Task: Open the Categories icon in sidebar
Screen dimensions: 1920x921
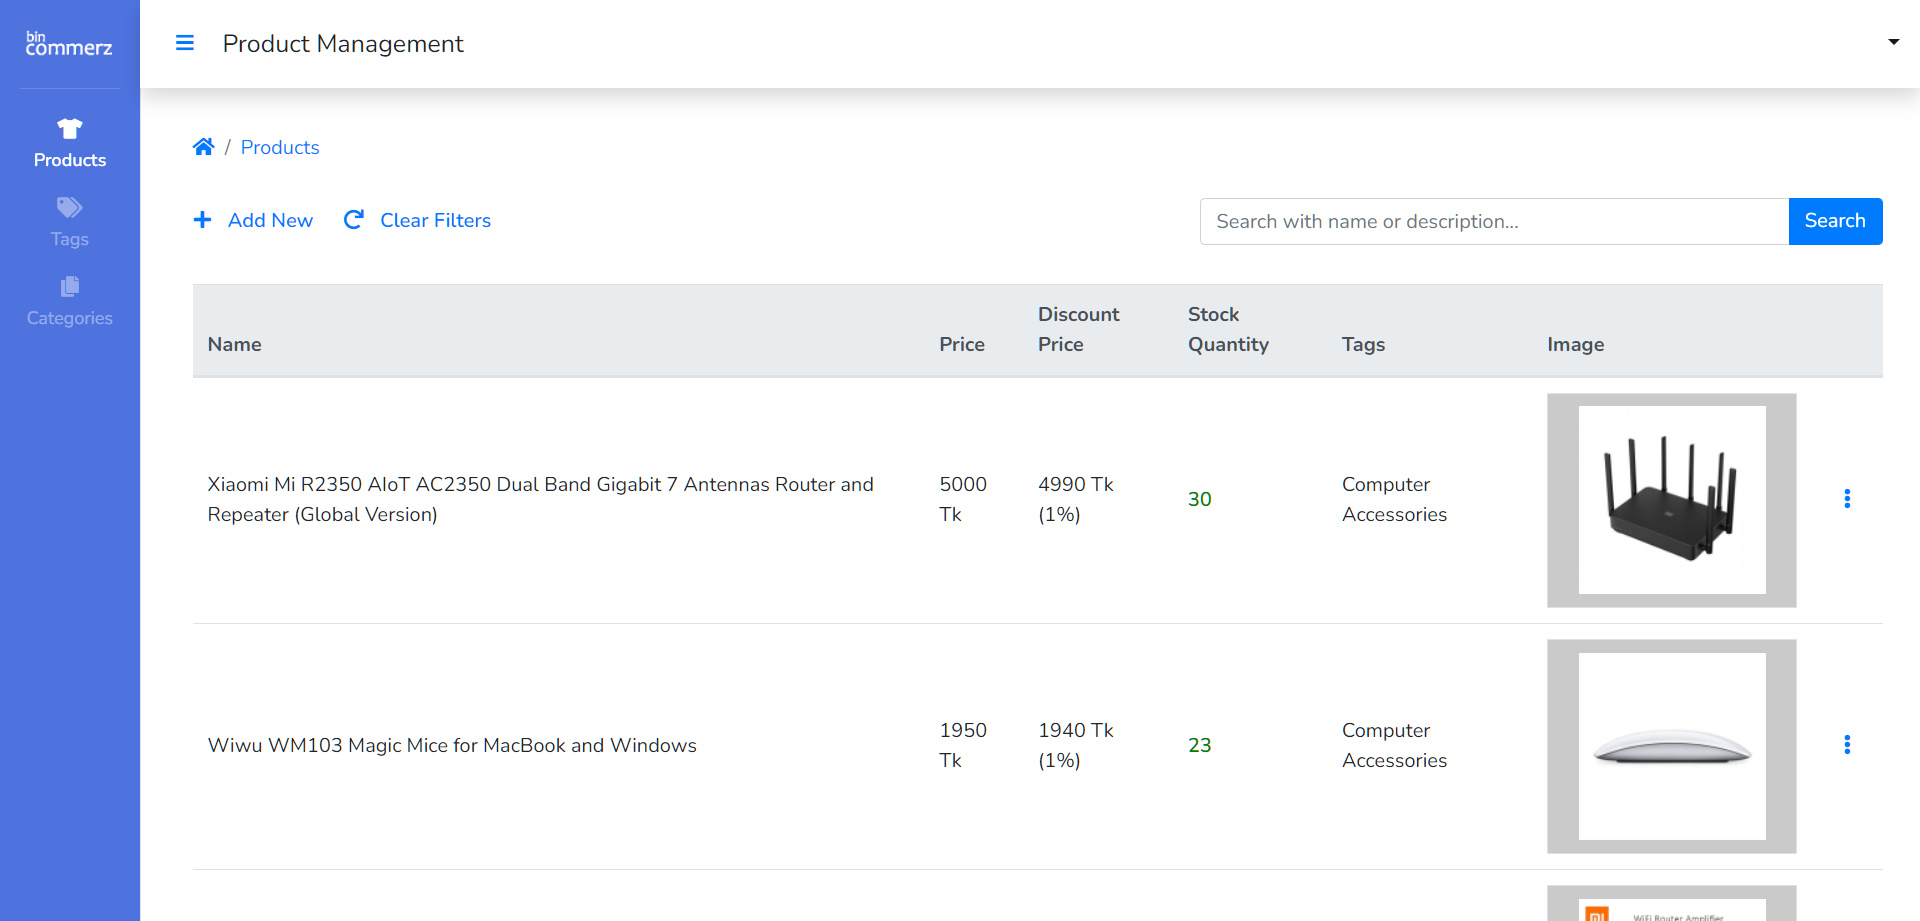Action: (69, 287)
